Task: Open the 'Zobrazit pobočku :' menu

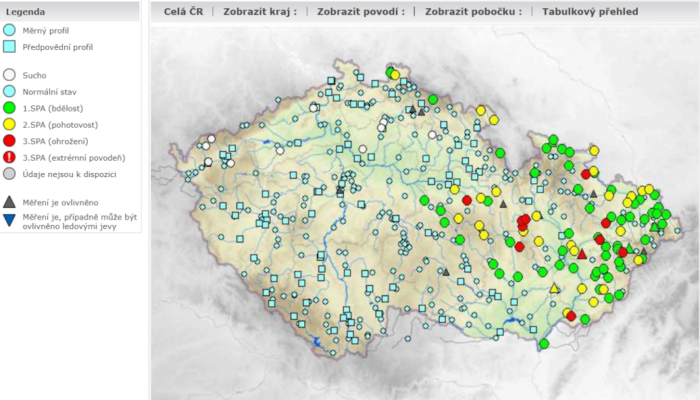Action: click(x=473, y=12)
